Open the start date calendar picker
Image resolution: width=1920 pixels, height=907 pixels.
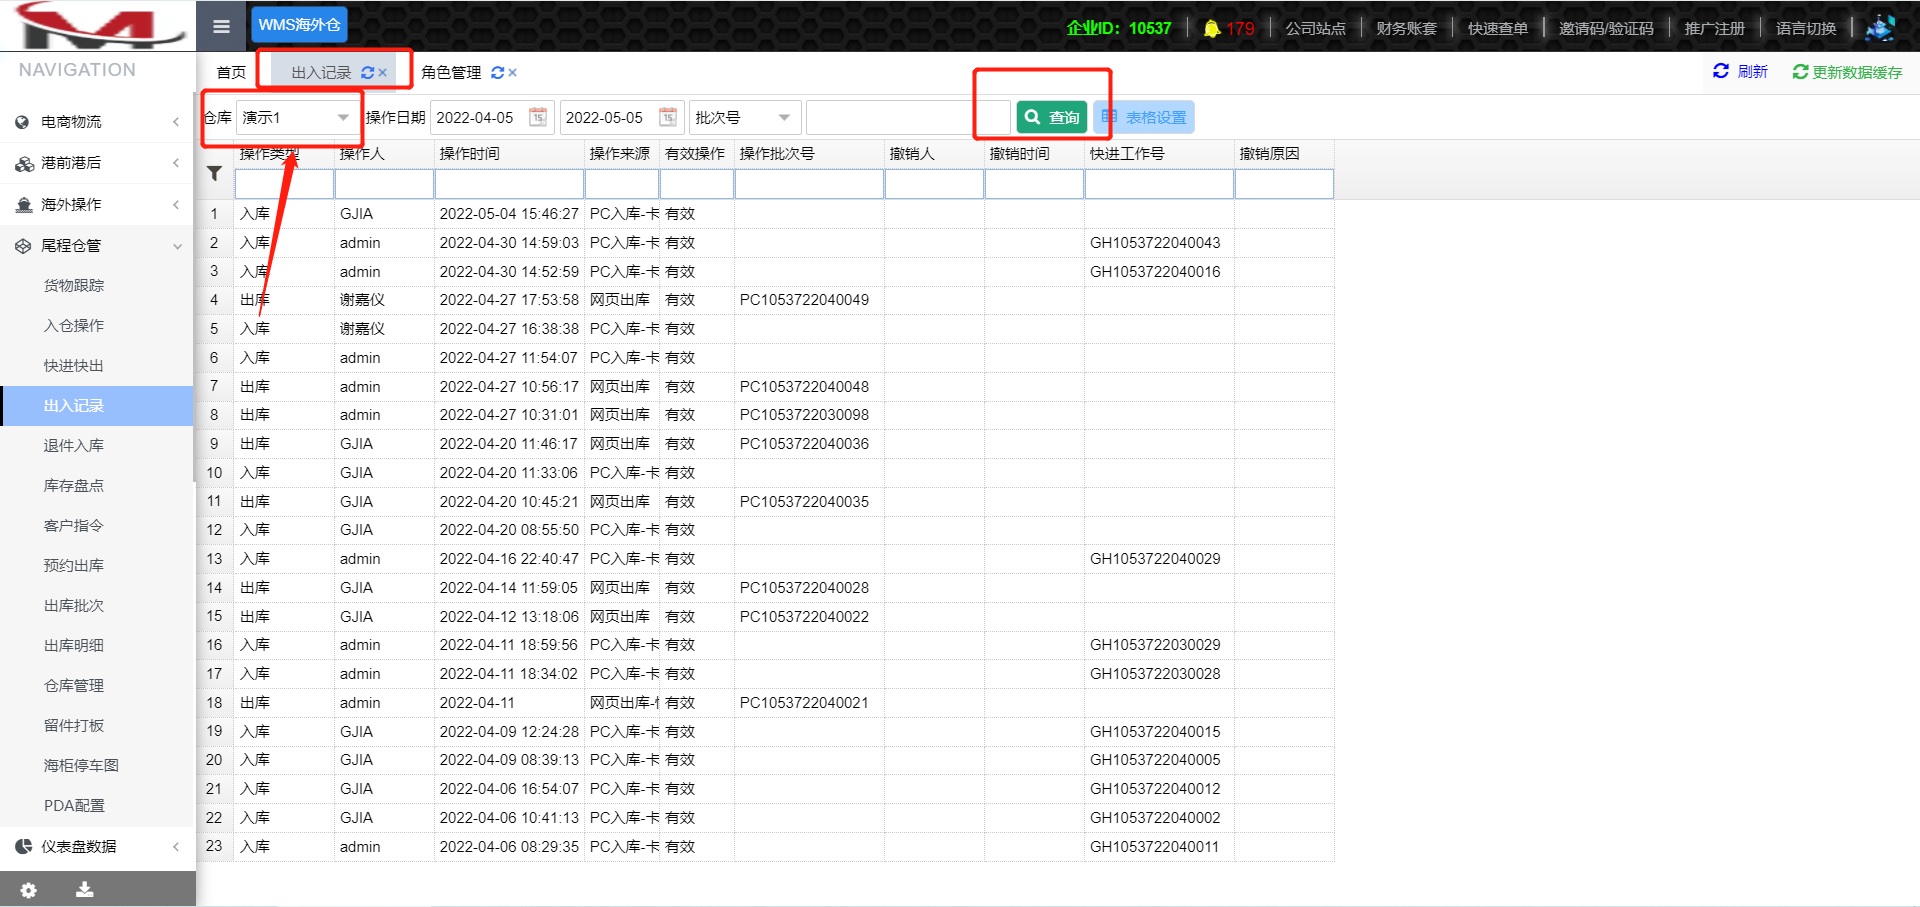537,118
